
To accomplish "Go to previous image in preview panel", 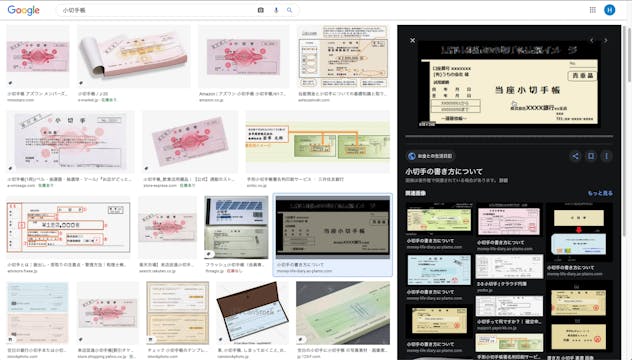I will point(592,40).
